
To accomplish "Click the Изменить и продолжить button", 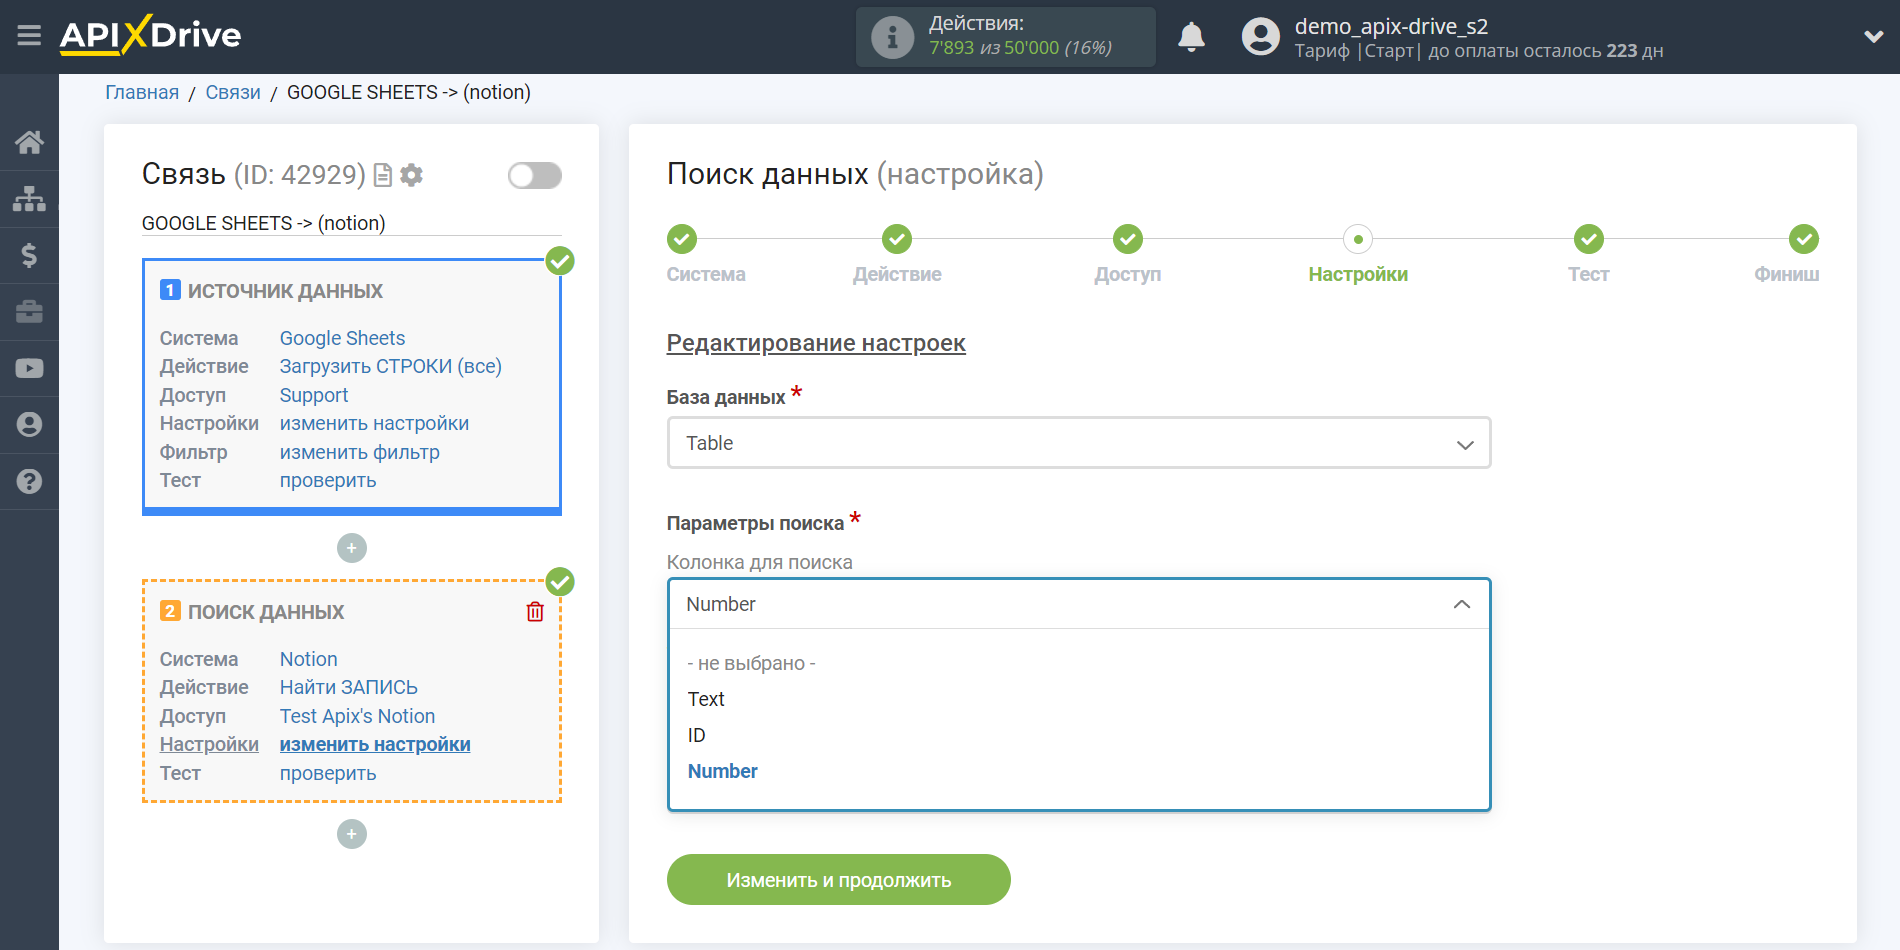I will (x=839, y=880).
